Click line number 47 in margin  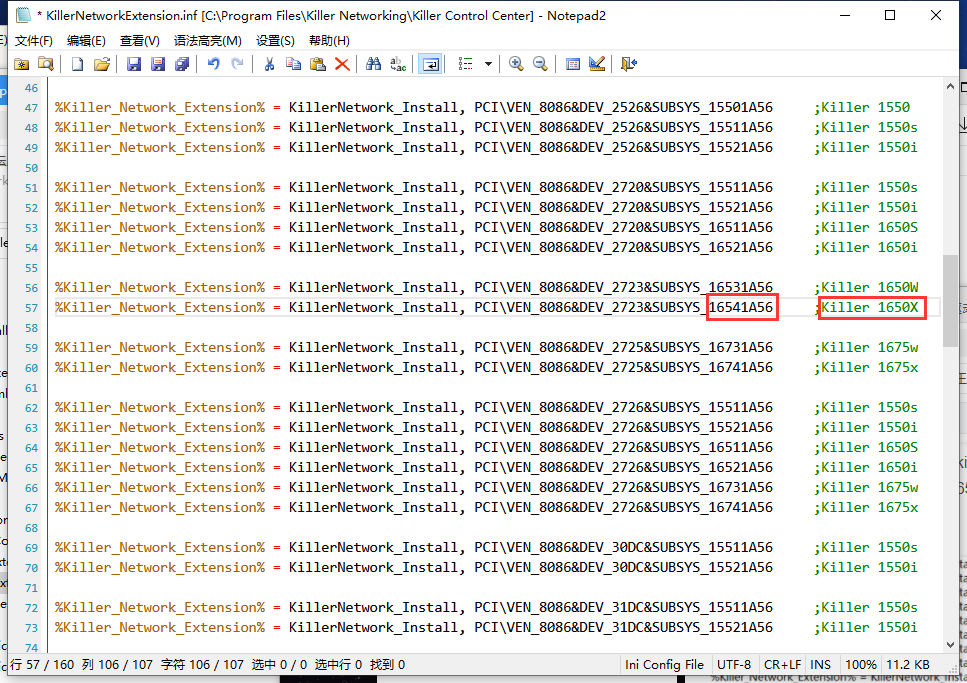pos(31,108)
